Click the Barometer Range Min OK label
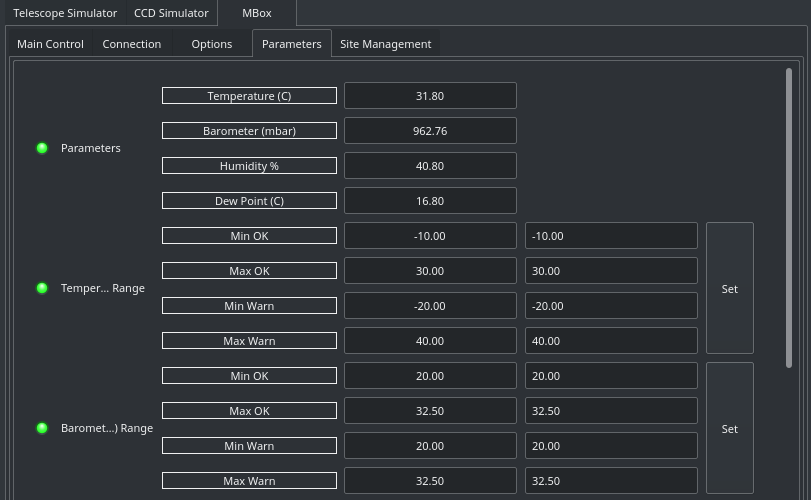The width and height of the screenshot is (811, 500). tap(249, 376)
